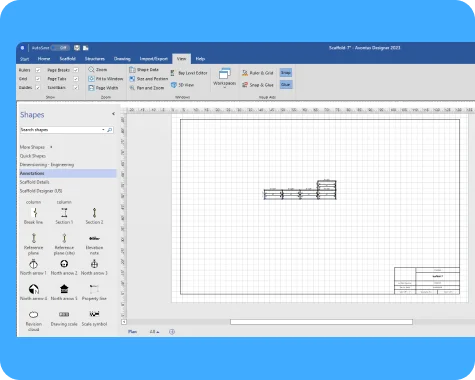The image size is (475, 380).
Task: Toggle the Grid checkbox
Action: pyautogui.click(x=38, y=79)
